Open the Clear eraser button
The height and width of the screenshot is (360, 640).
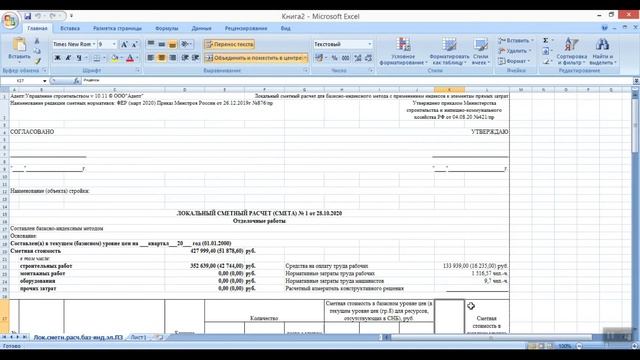(546, 61)
